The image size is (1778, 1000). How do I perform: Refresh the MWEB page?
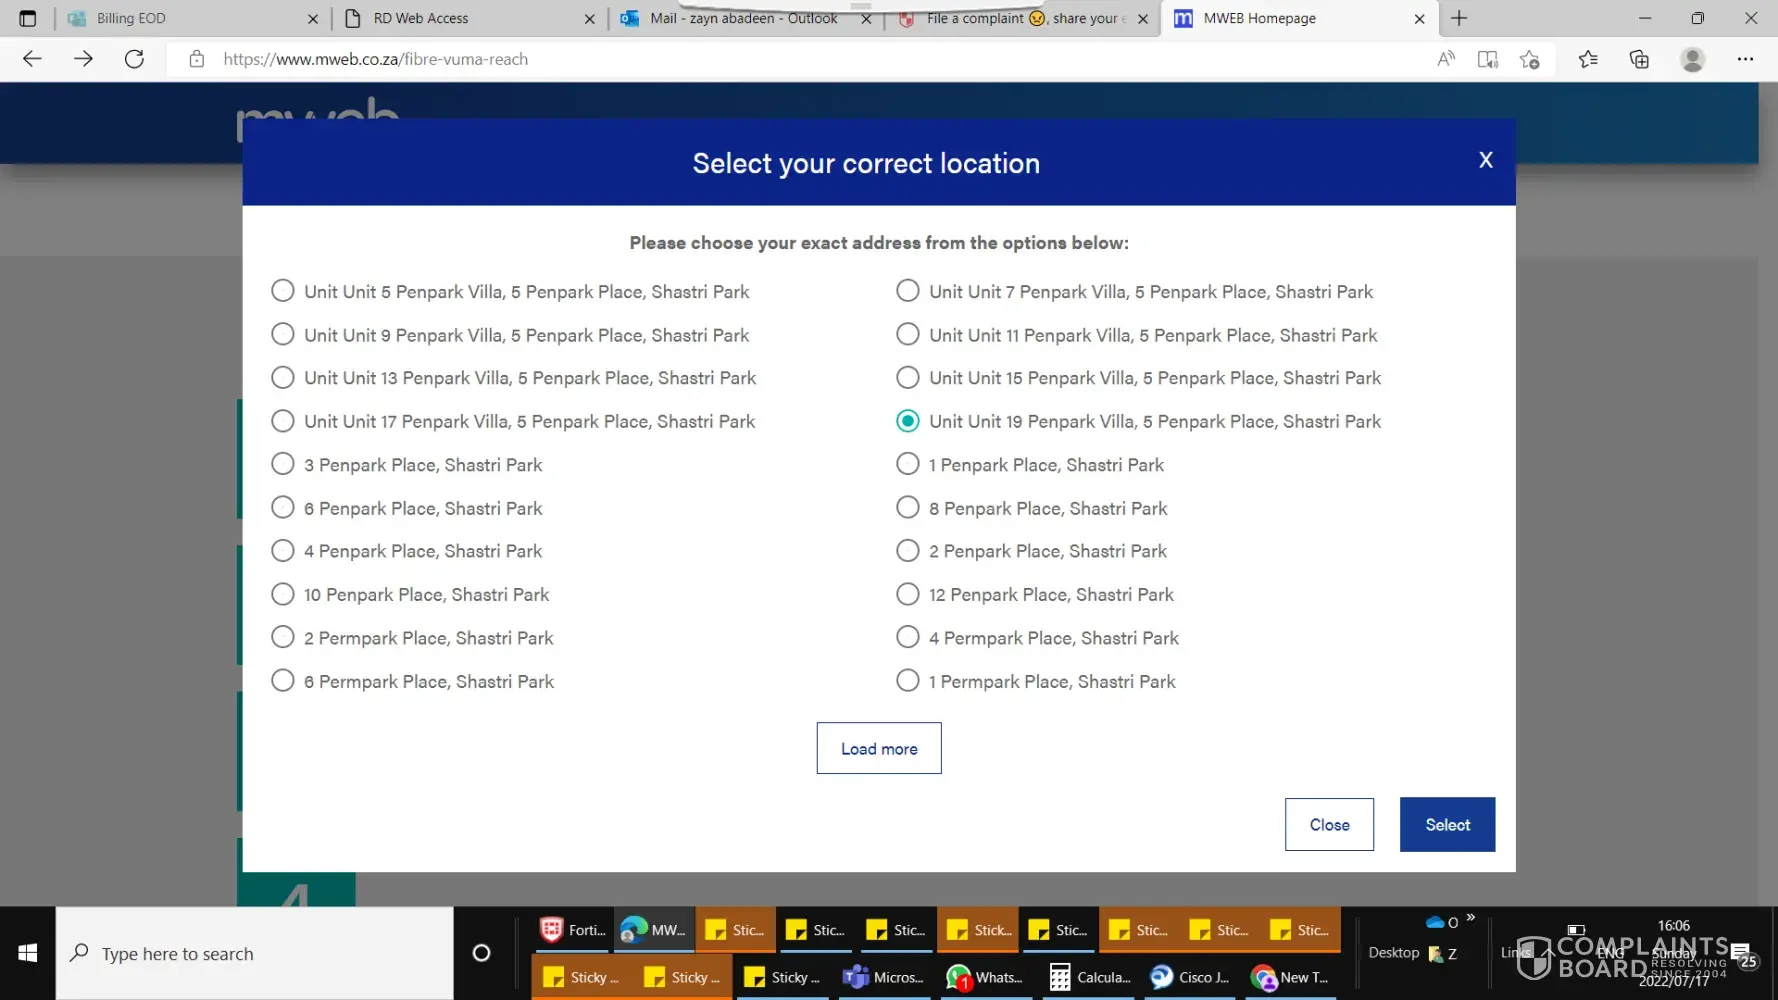point(134,59)
